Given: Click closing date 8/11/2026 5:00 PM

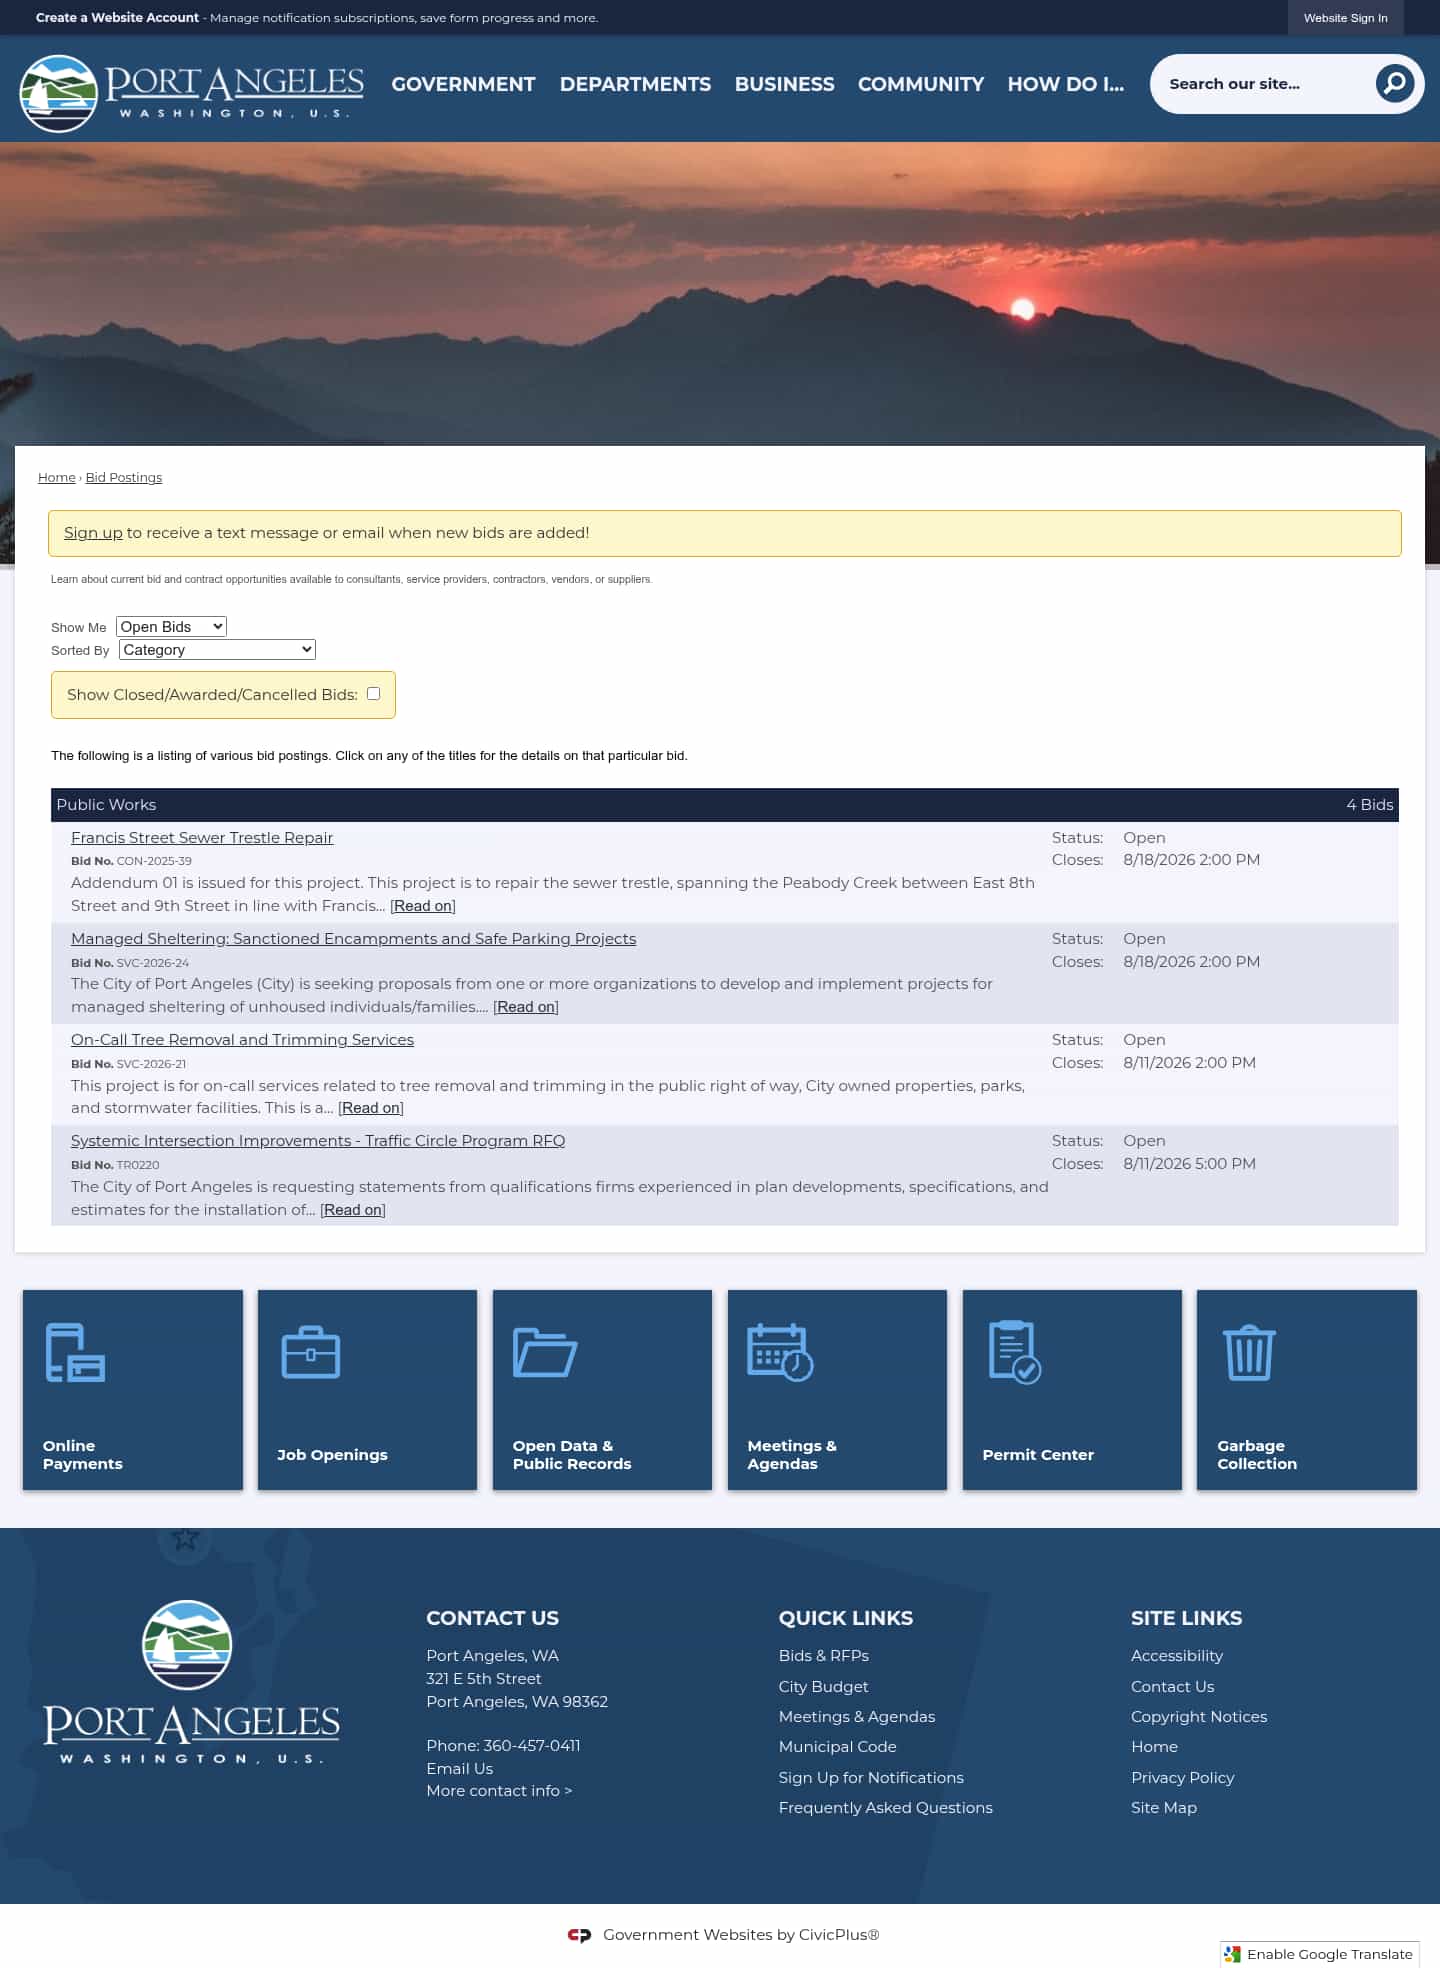Looking at the screenshot, I should tap(1189, 1163).
